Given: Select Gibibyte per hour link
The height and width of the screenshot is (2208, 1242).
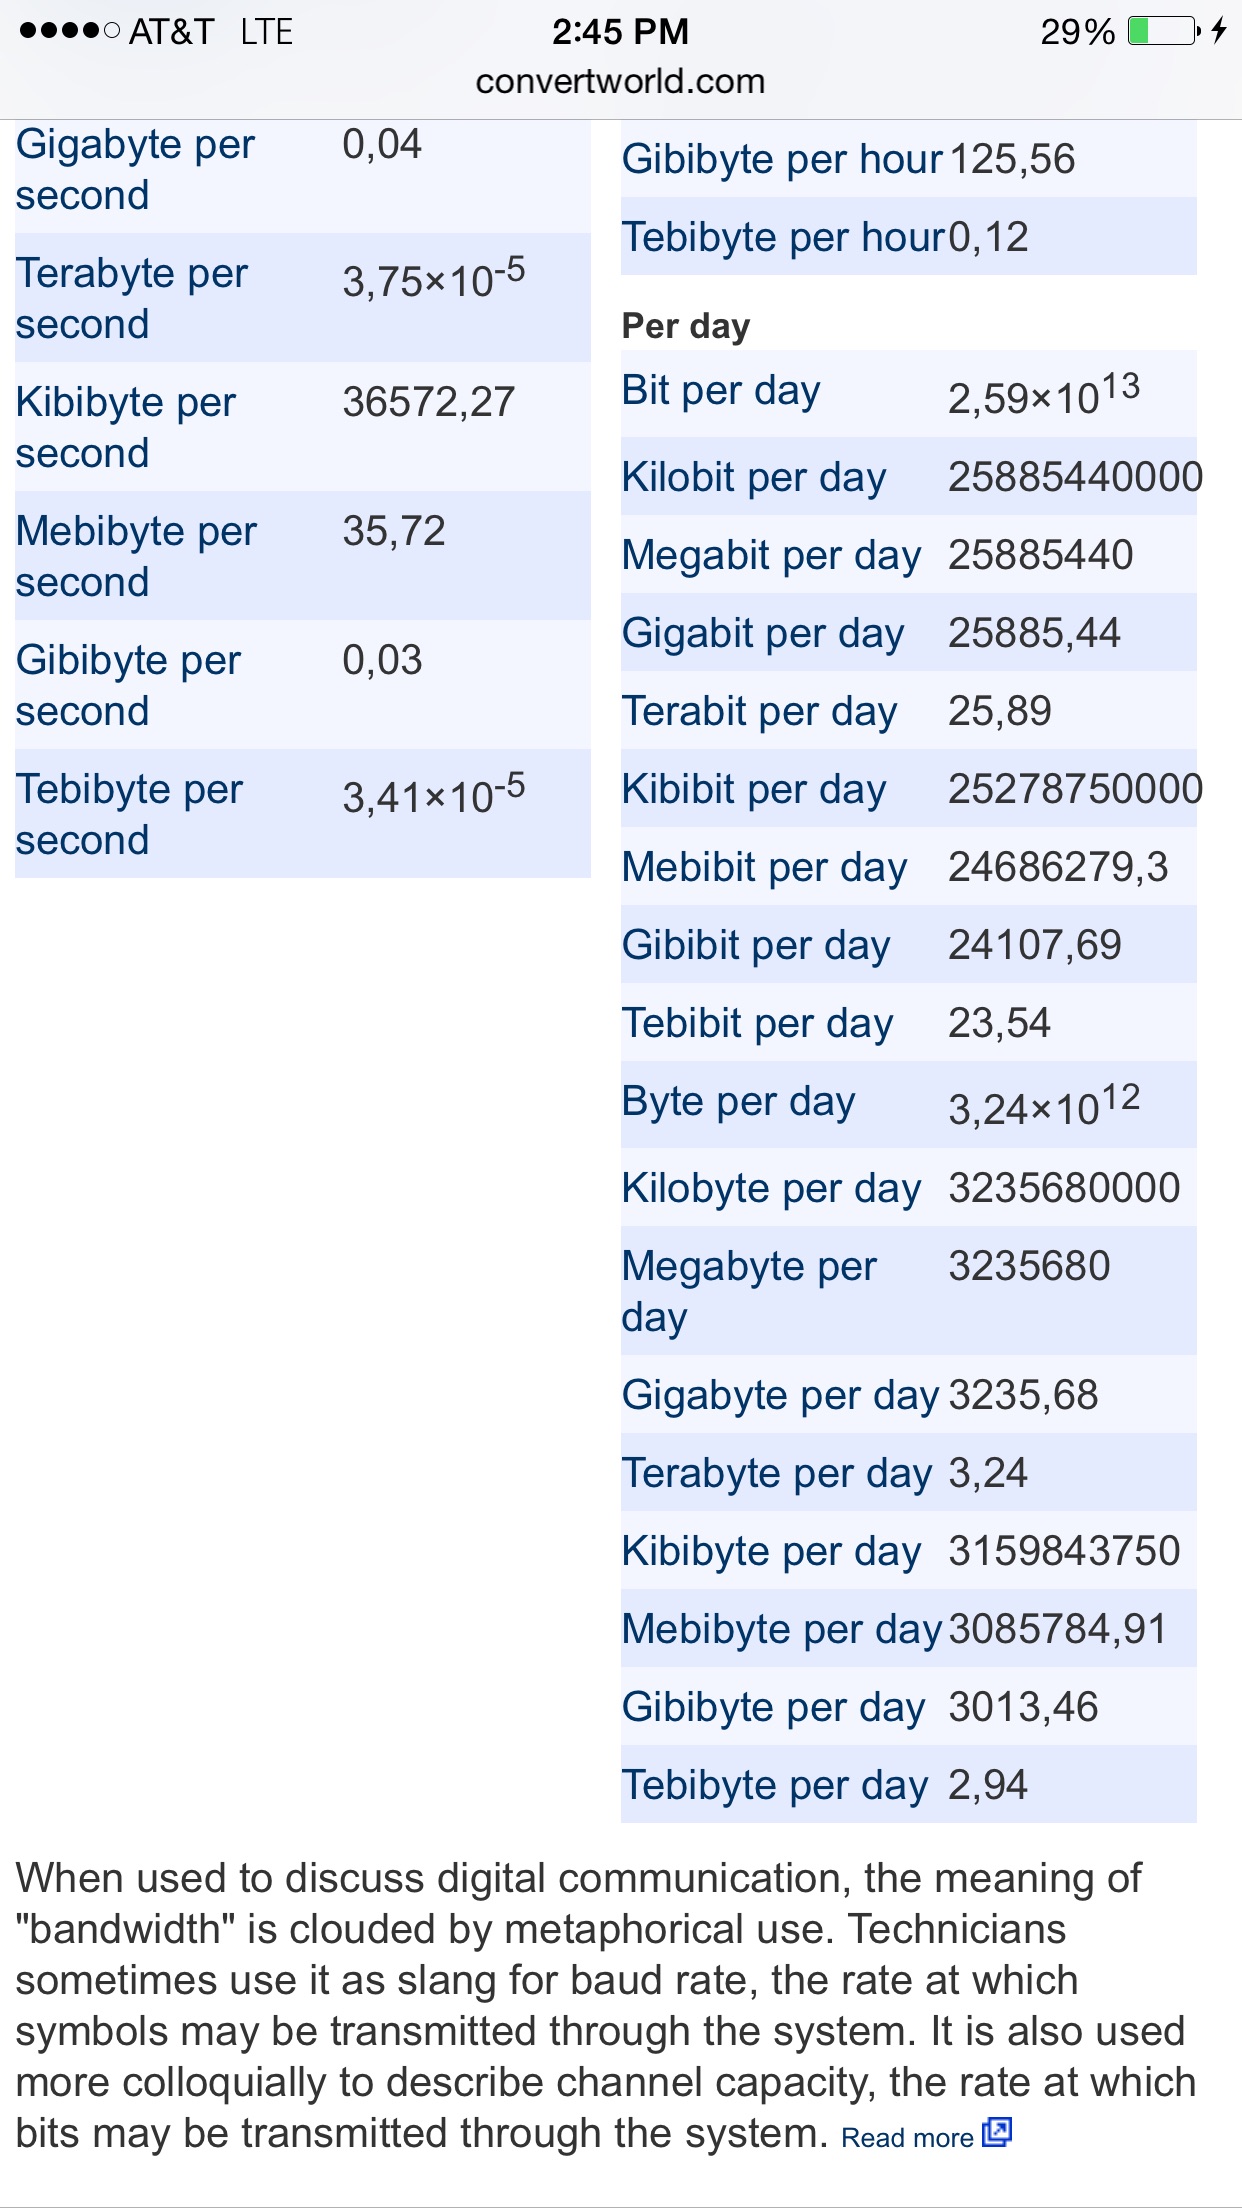Looking at the screenshot, I should click(782, 159).
